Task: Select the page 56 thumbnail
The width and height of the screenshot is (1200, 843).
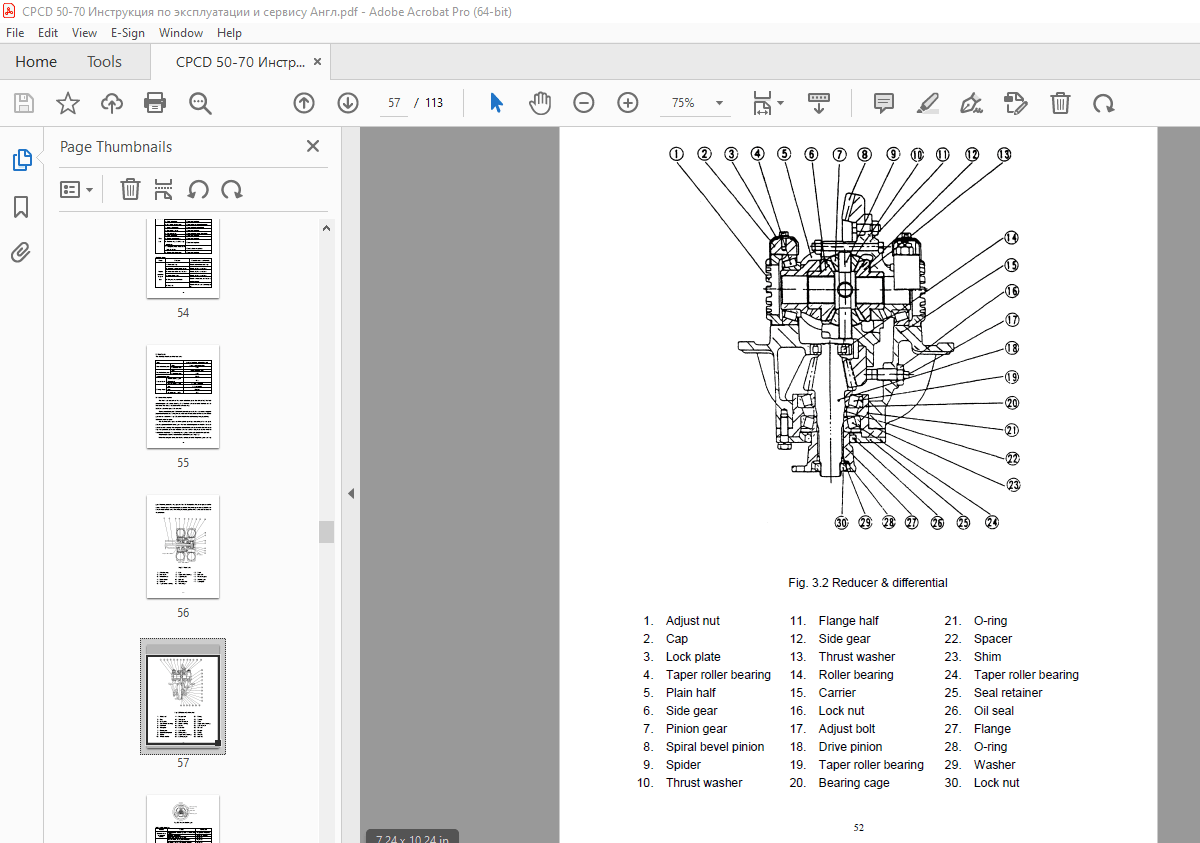Action: 182,546
